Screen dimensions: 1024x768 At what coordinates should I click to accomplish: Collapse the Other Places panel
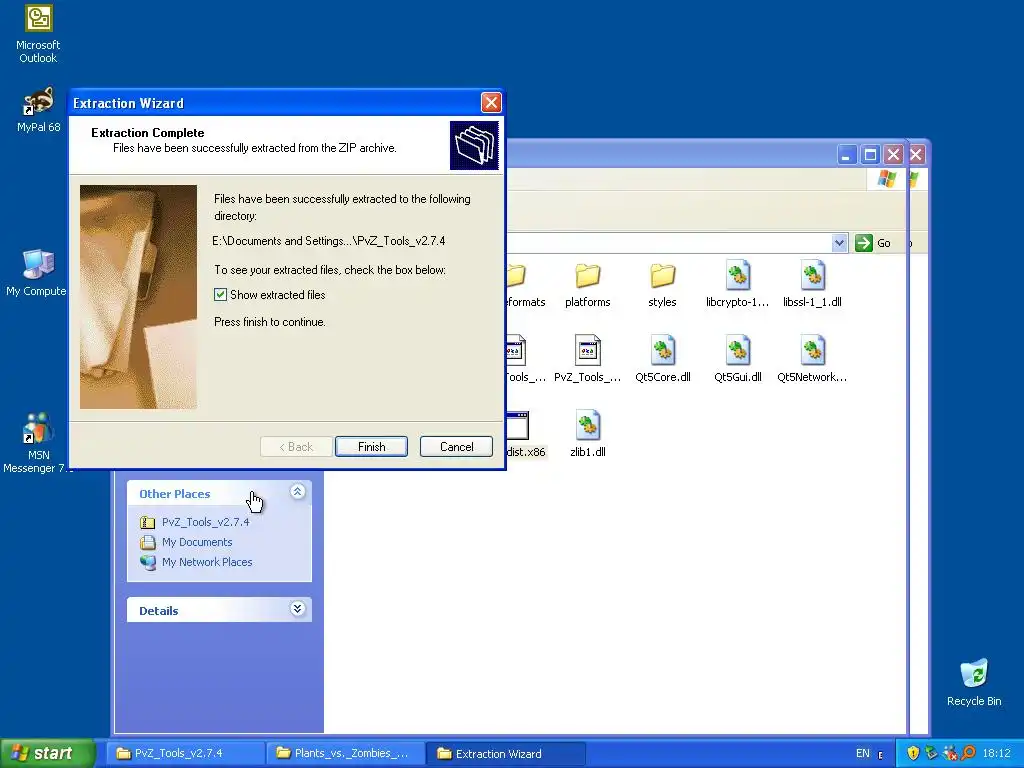click(x=297, y=492)
